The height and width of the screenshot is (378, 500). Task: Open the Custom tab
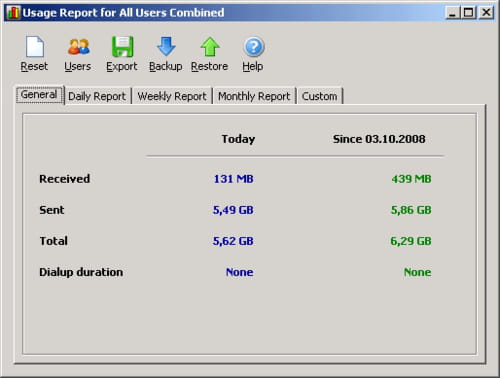(x=319, y=96)
